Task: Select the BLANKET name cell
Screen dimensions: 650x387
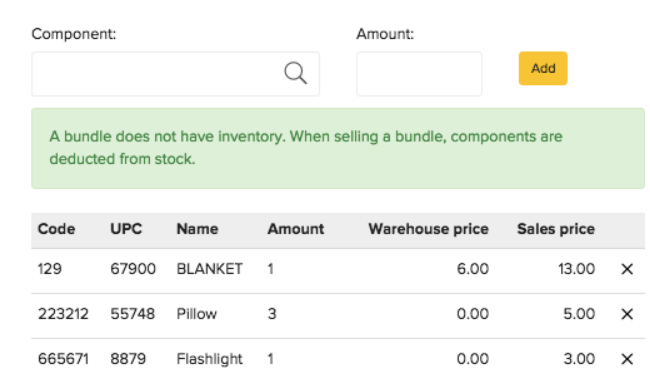Action: coord(209,269)
